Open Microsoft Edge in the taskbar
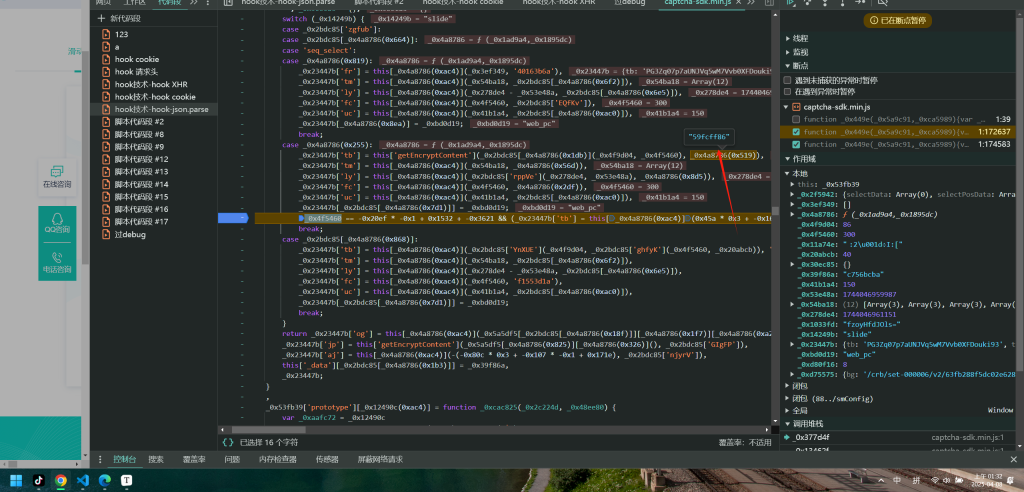Image resolution: width=1024 pixels, height=492 pixels. click(x=105, y=480)
